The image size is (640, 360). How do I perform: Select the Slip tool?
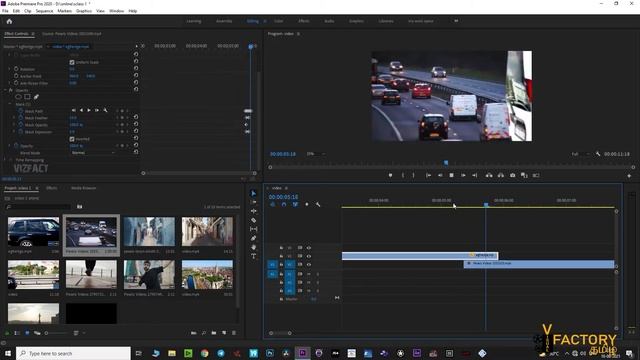pyautogui.click(x=253, y=229)
